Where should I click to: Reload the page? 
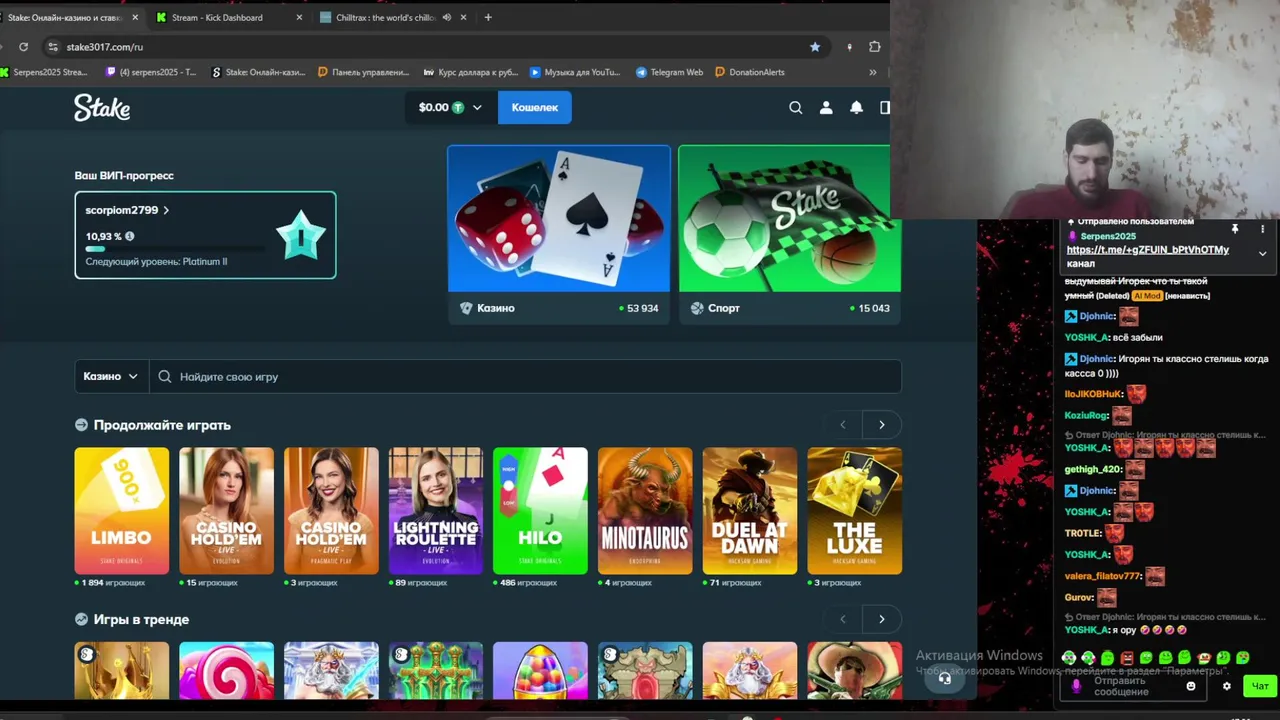23,47
